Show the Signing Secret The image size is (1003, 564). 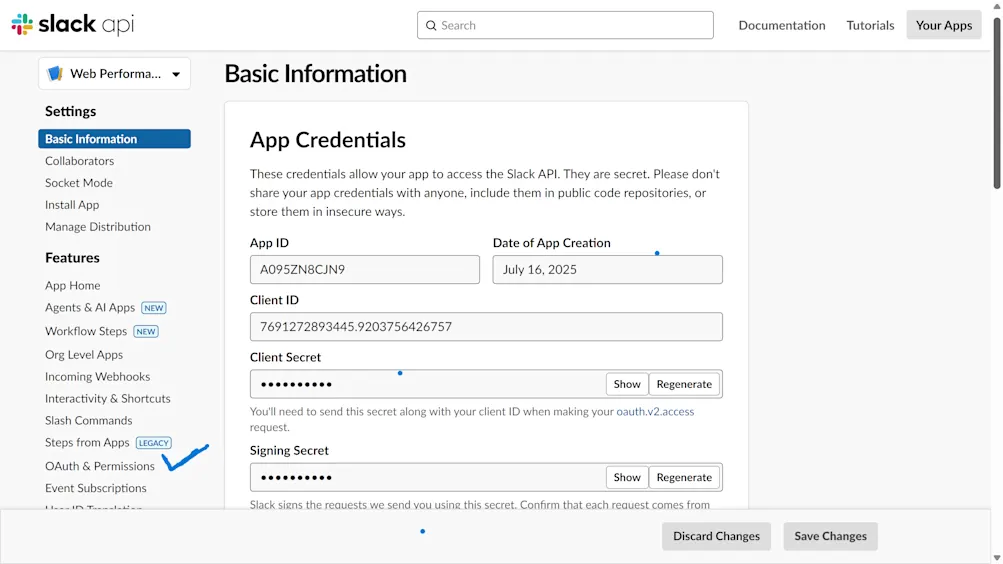(627, 477)
